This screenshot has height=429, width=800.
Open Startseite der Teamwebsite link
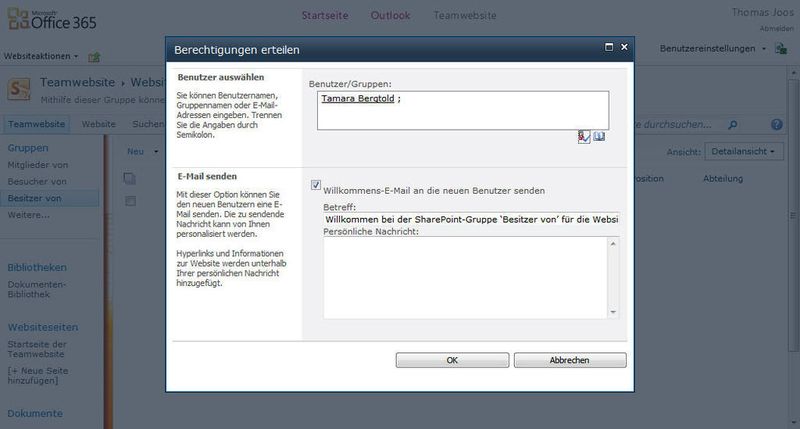click(x=37, y=349)
